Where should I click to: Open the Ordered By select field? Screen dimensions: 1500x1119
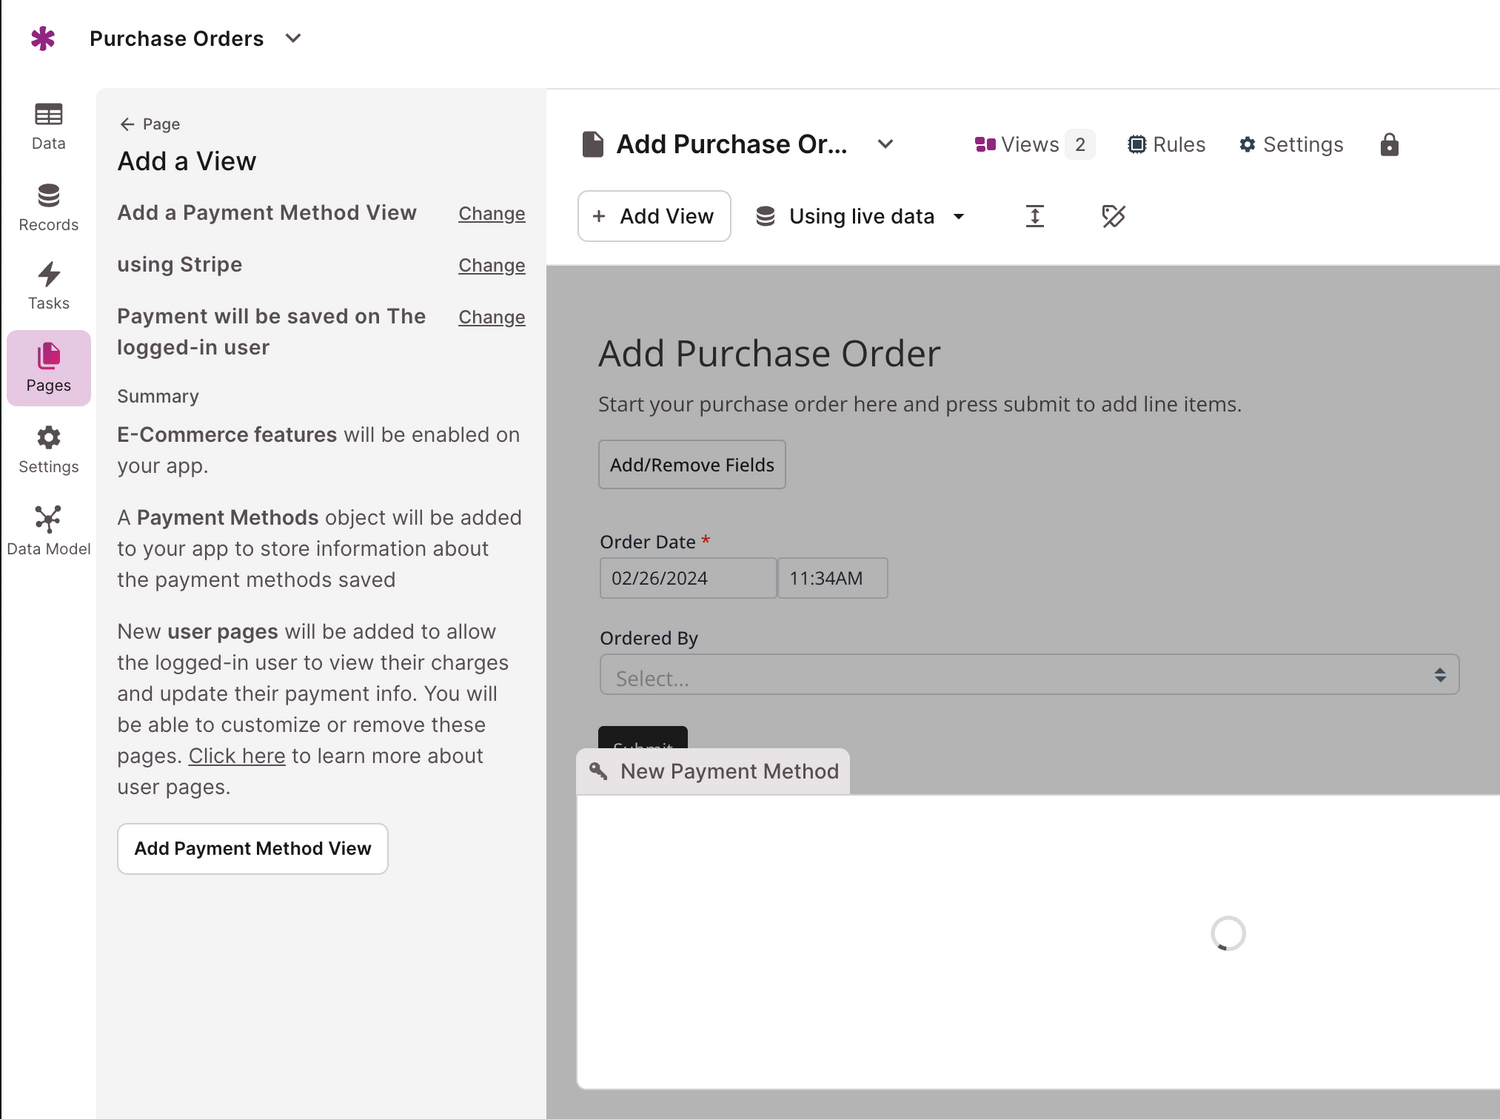click(x=1030, y=675)
